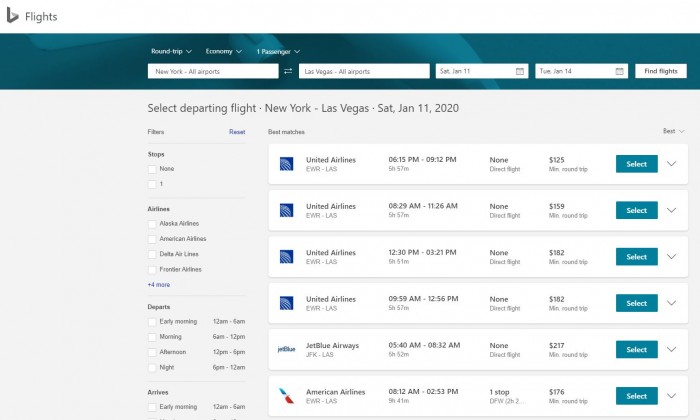700x420 pixels.
Task: Click the JetBlue Airways logo
Action: coord(286,349)
